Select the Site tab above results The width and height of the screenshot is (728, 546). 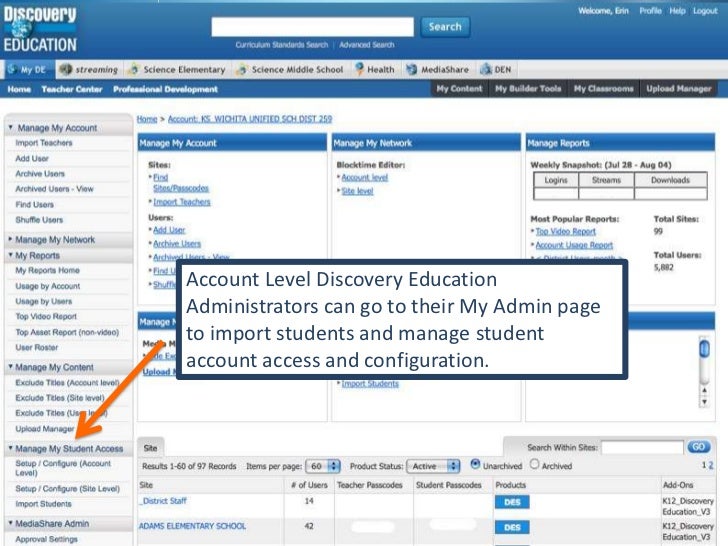[150, 448]
